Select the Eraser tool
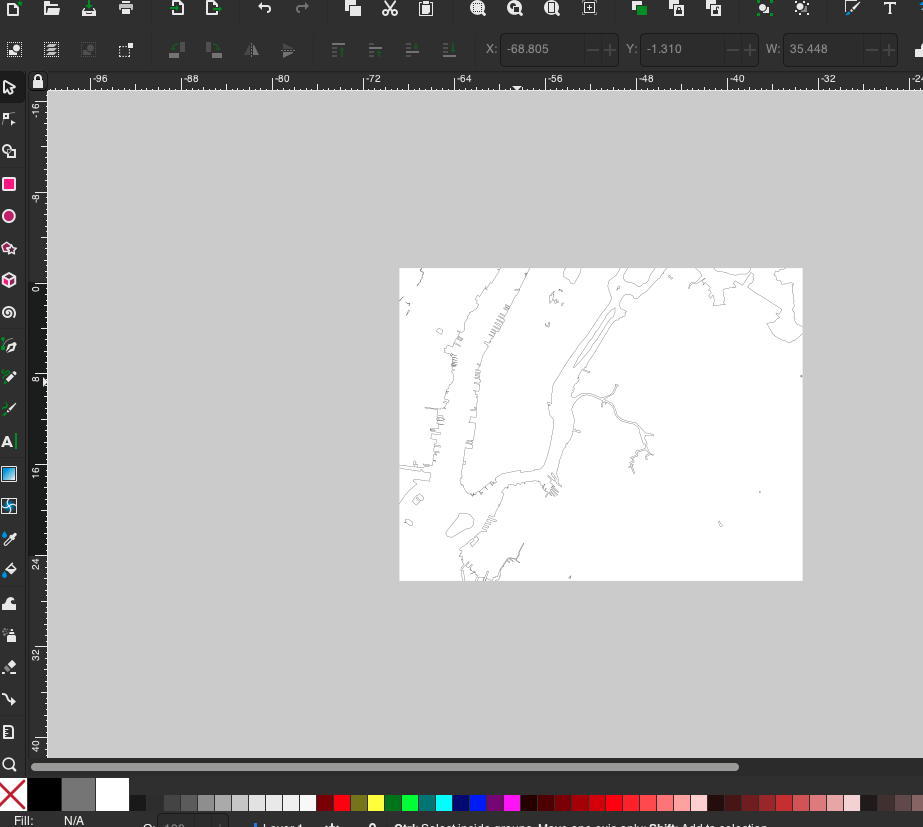The height and width of the screenshot is (827, 923). pos(9,667)
